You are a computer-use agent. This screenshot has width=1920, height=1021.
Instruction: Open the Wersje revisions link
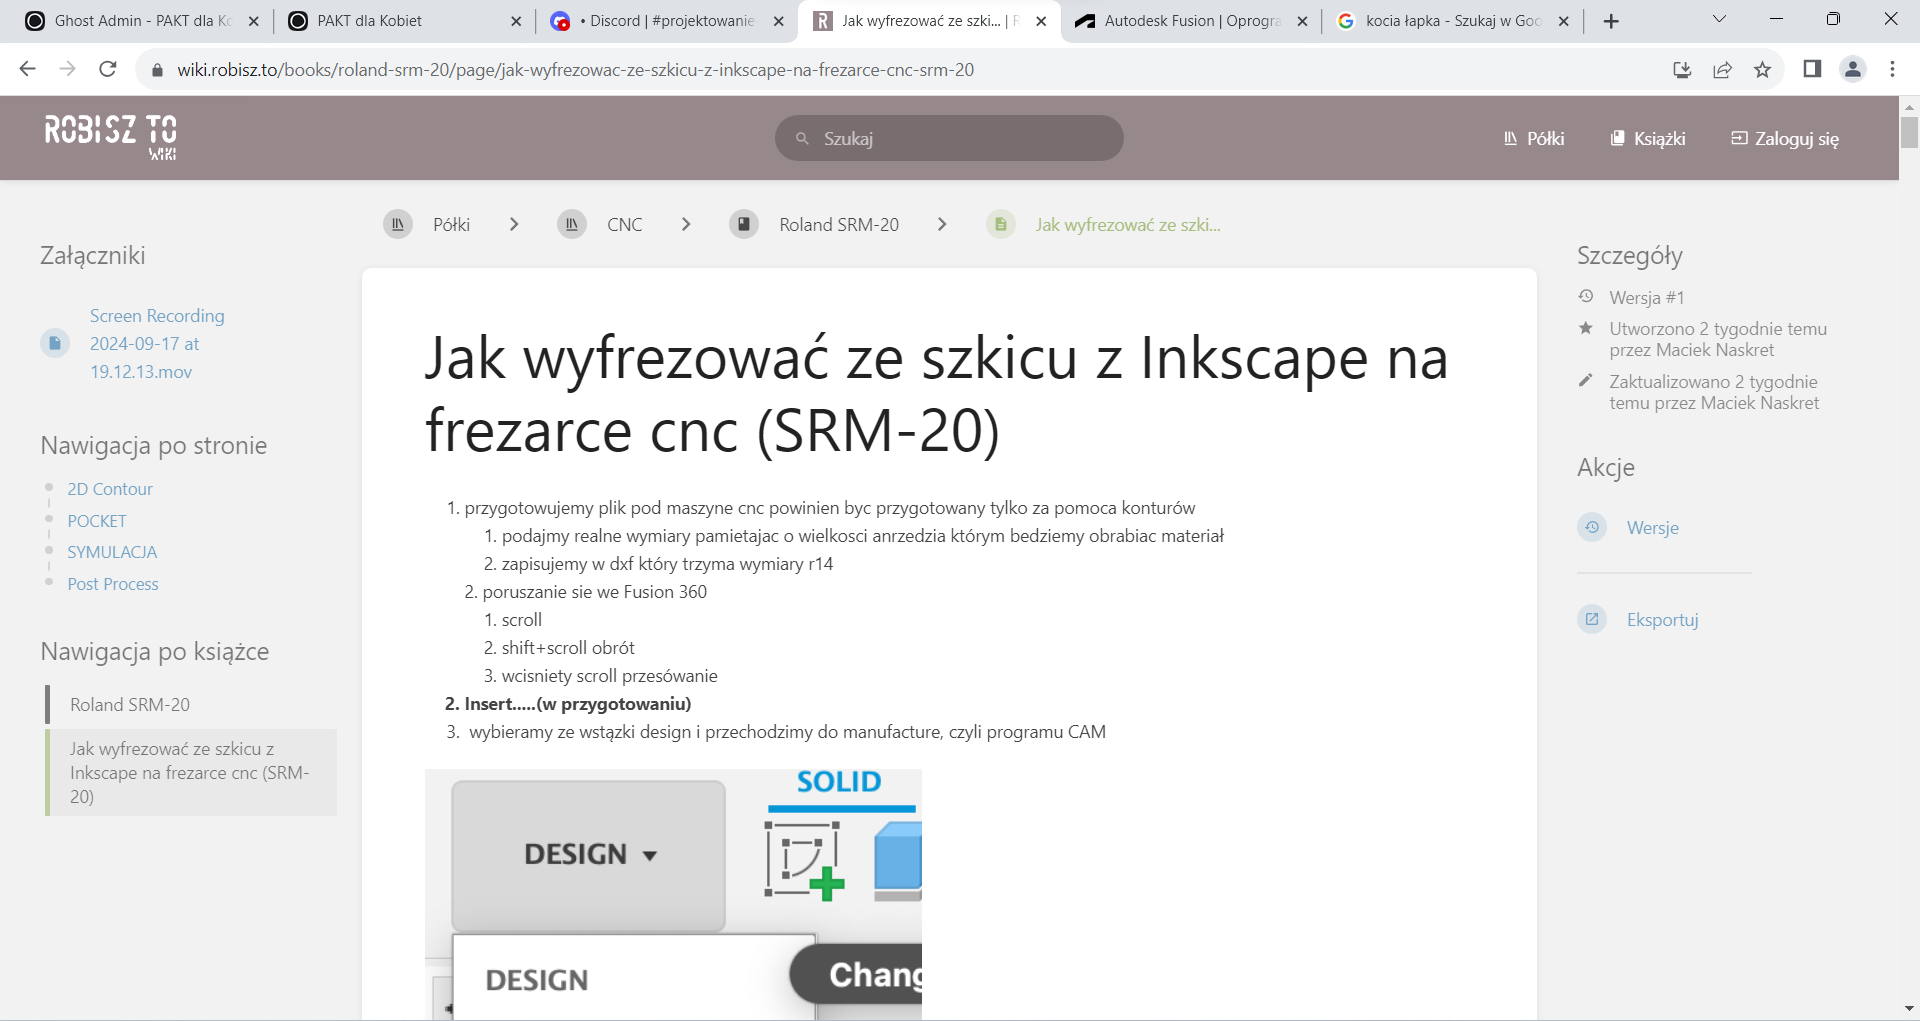click(x=1652, y=527)
